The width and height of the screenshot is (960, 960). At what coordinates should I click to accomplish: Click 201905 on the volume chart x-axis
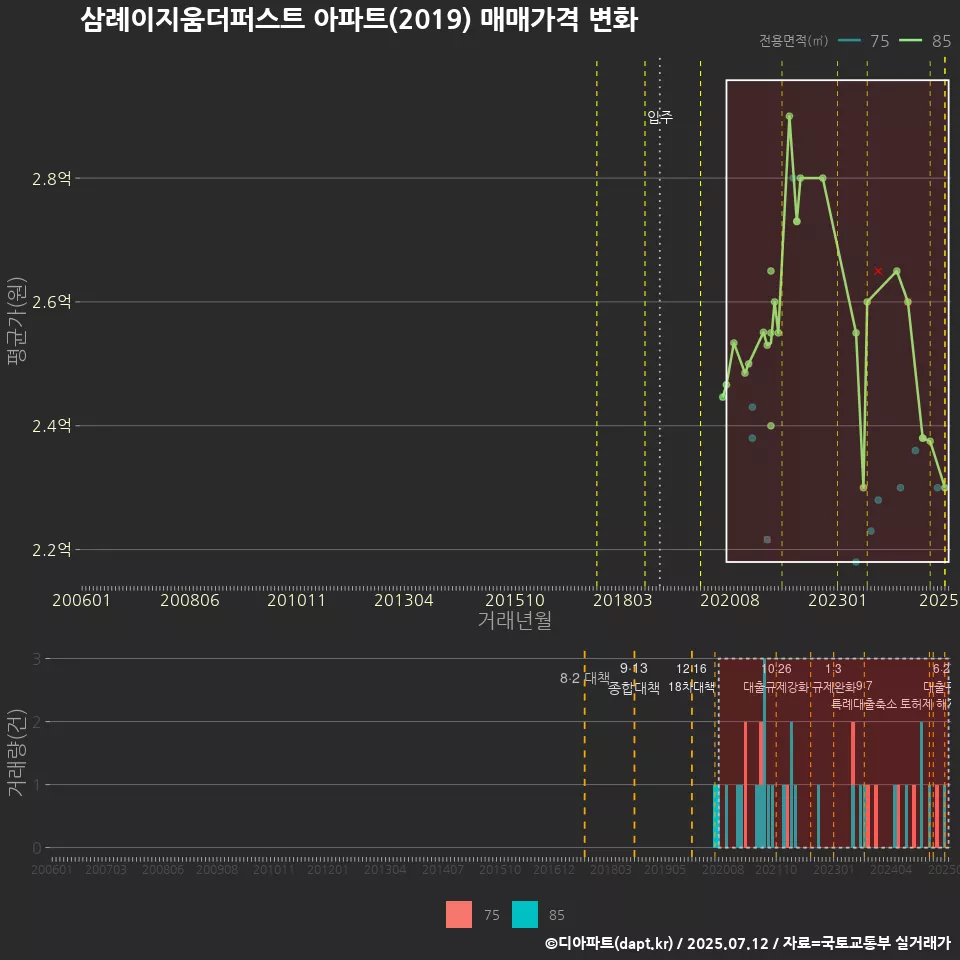[665, 869]
